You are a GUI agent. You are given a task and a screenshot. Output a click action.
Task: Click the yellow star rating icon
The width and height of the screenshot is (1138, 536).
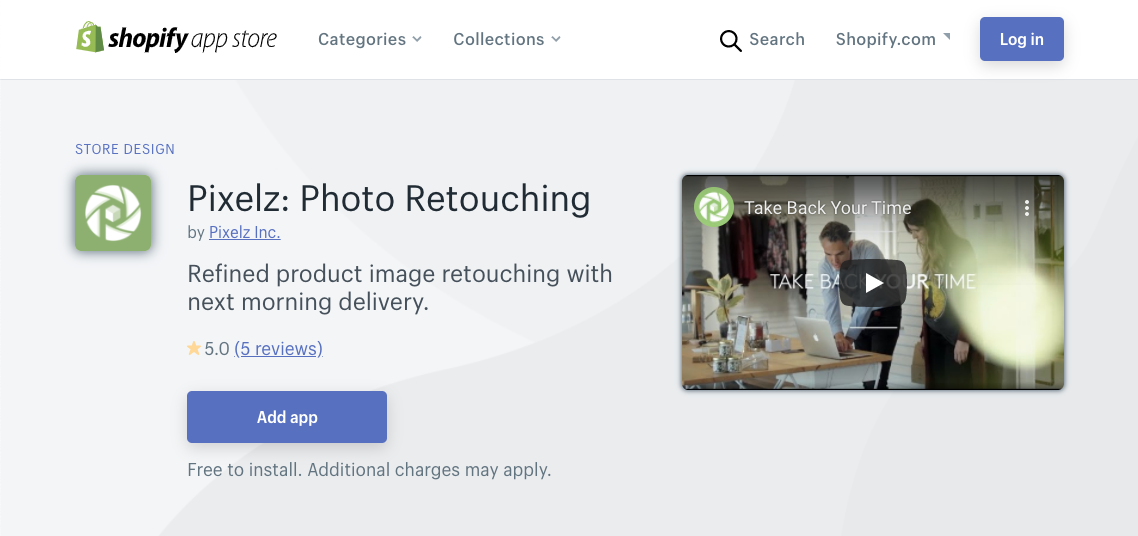194,349
